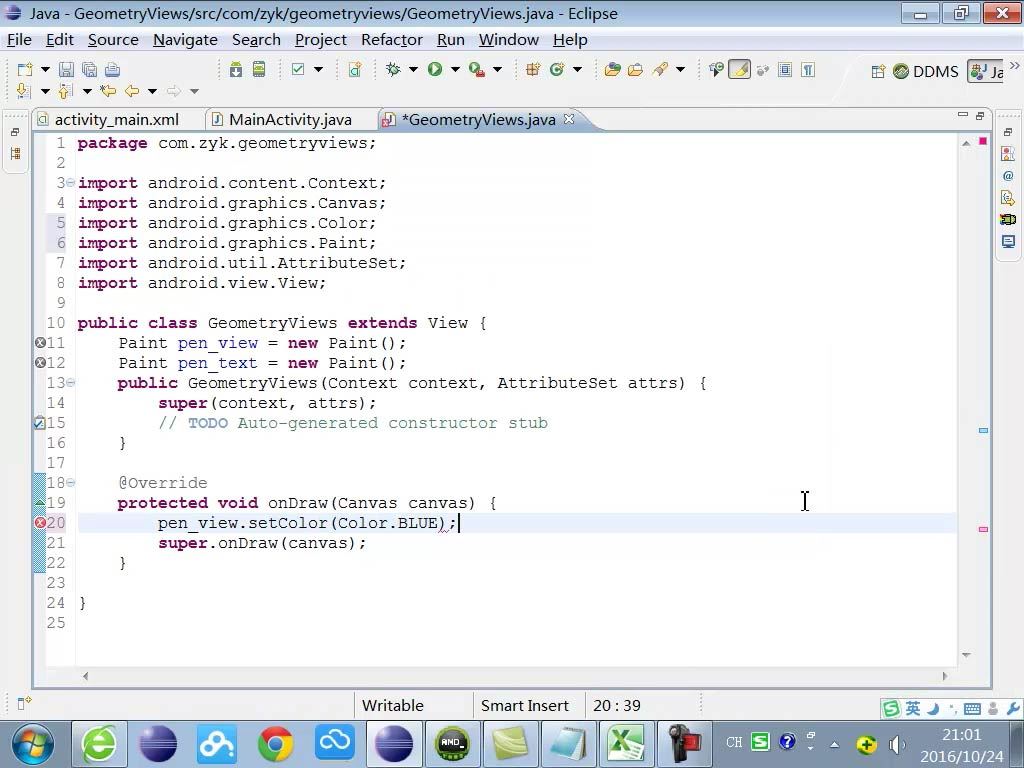Open Excel from the taskbar
The image size is (1024, 768).
coord(626,744)
